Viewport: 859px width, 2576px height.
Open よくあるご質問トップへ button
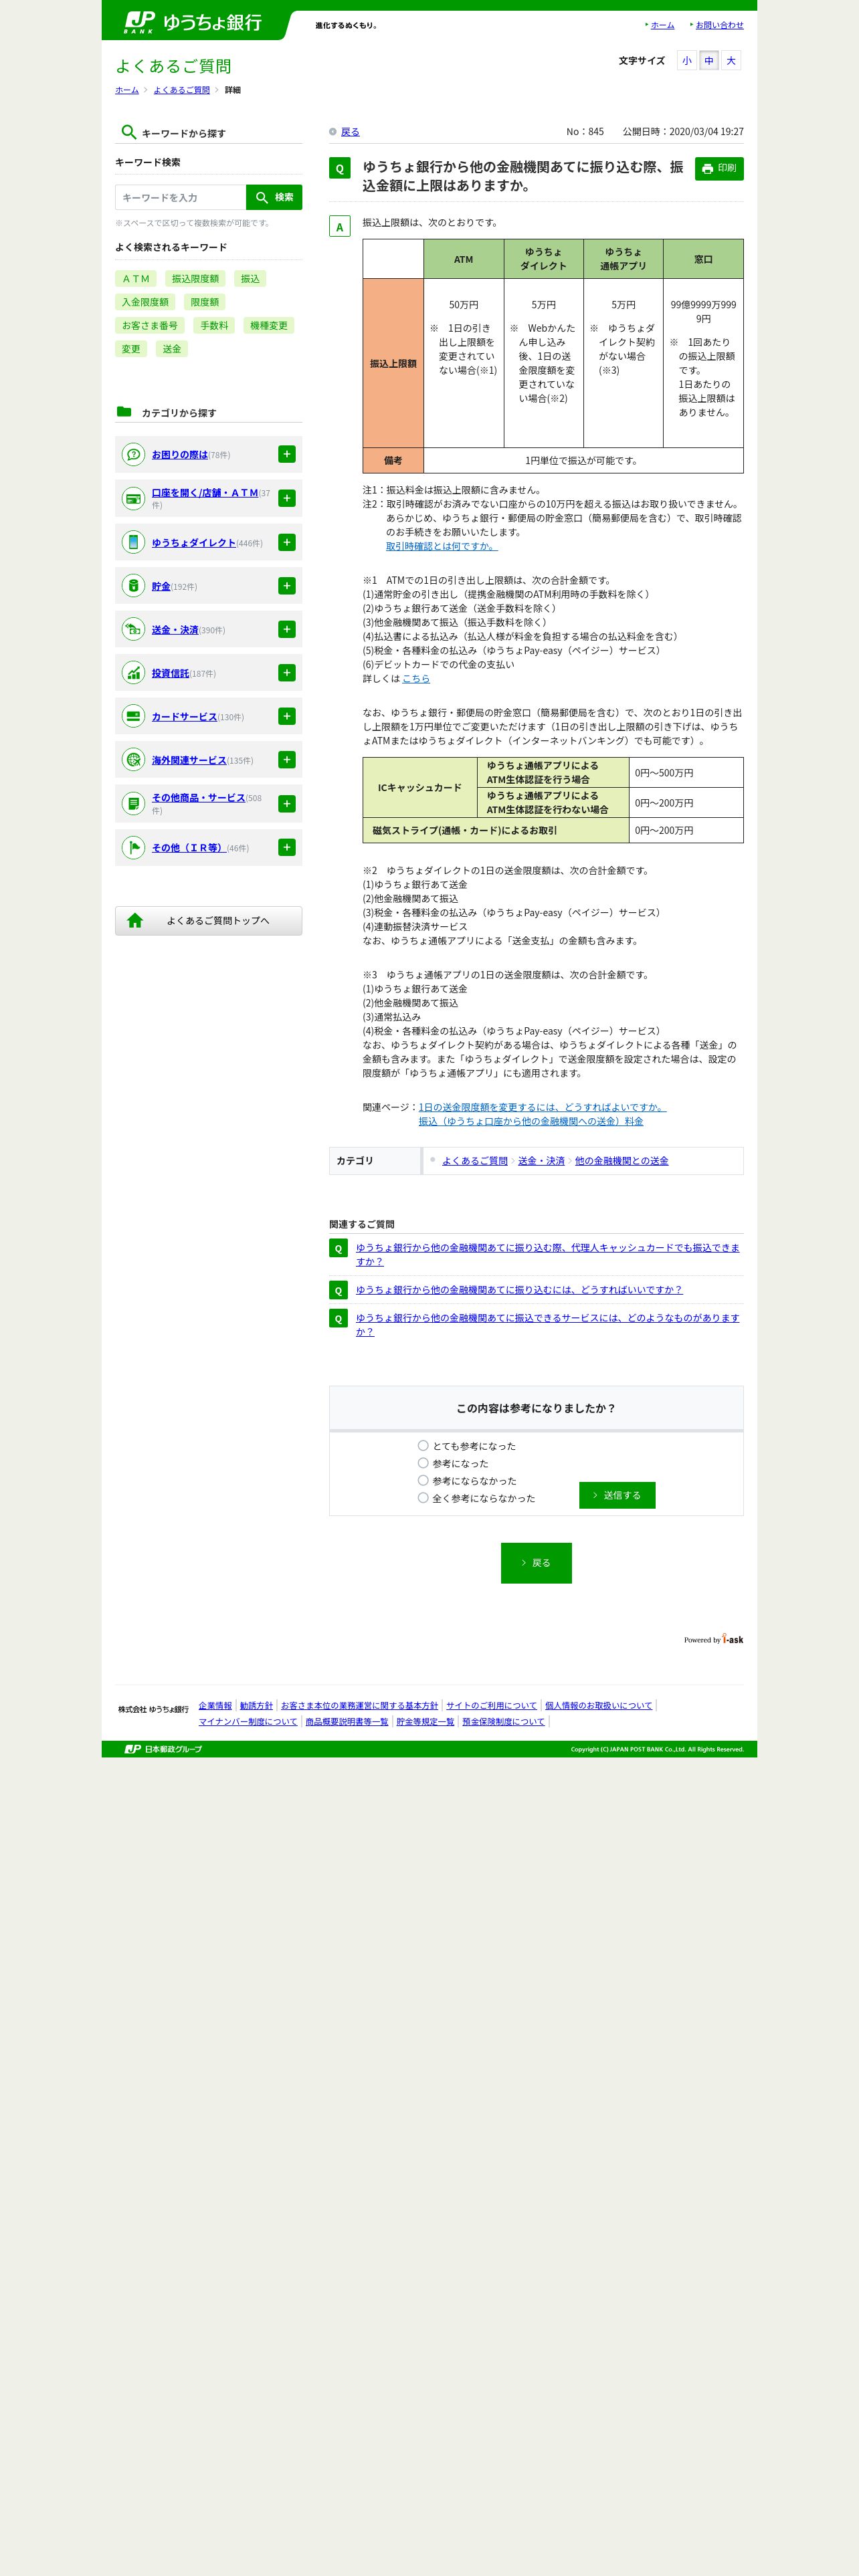(208, 921)
